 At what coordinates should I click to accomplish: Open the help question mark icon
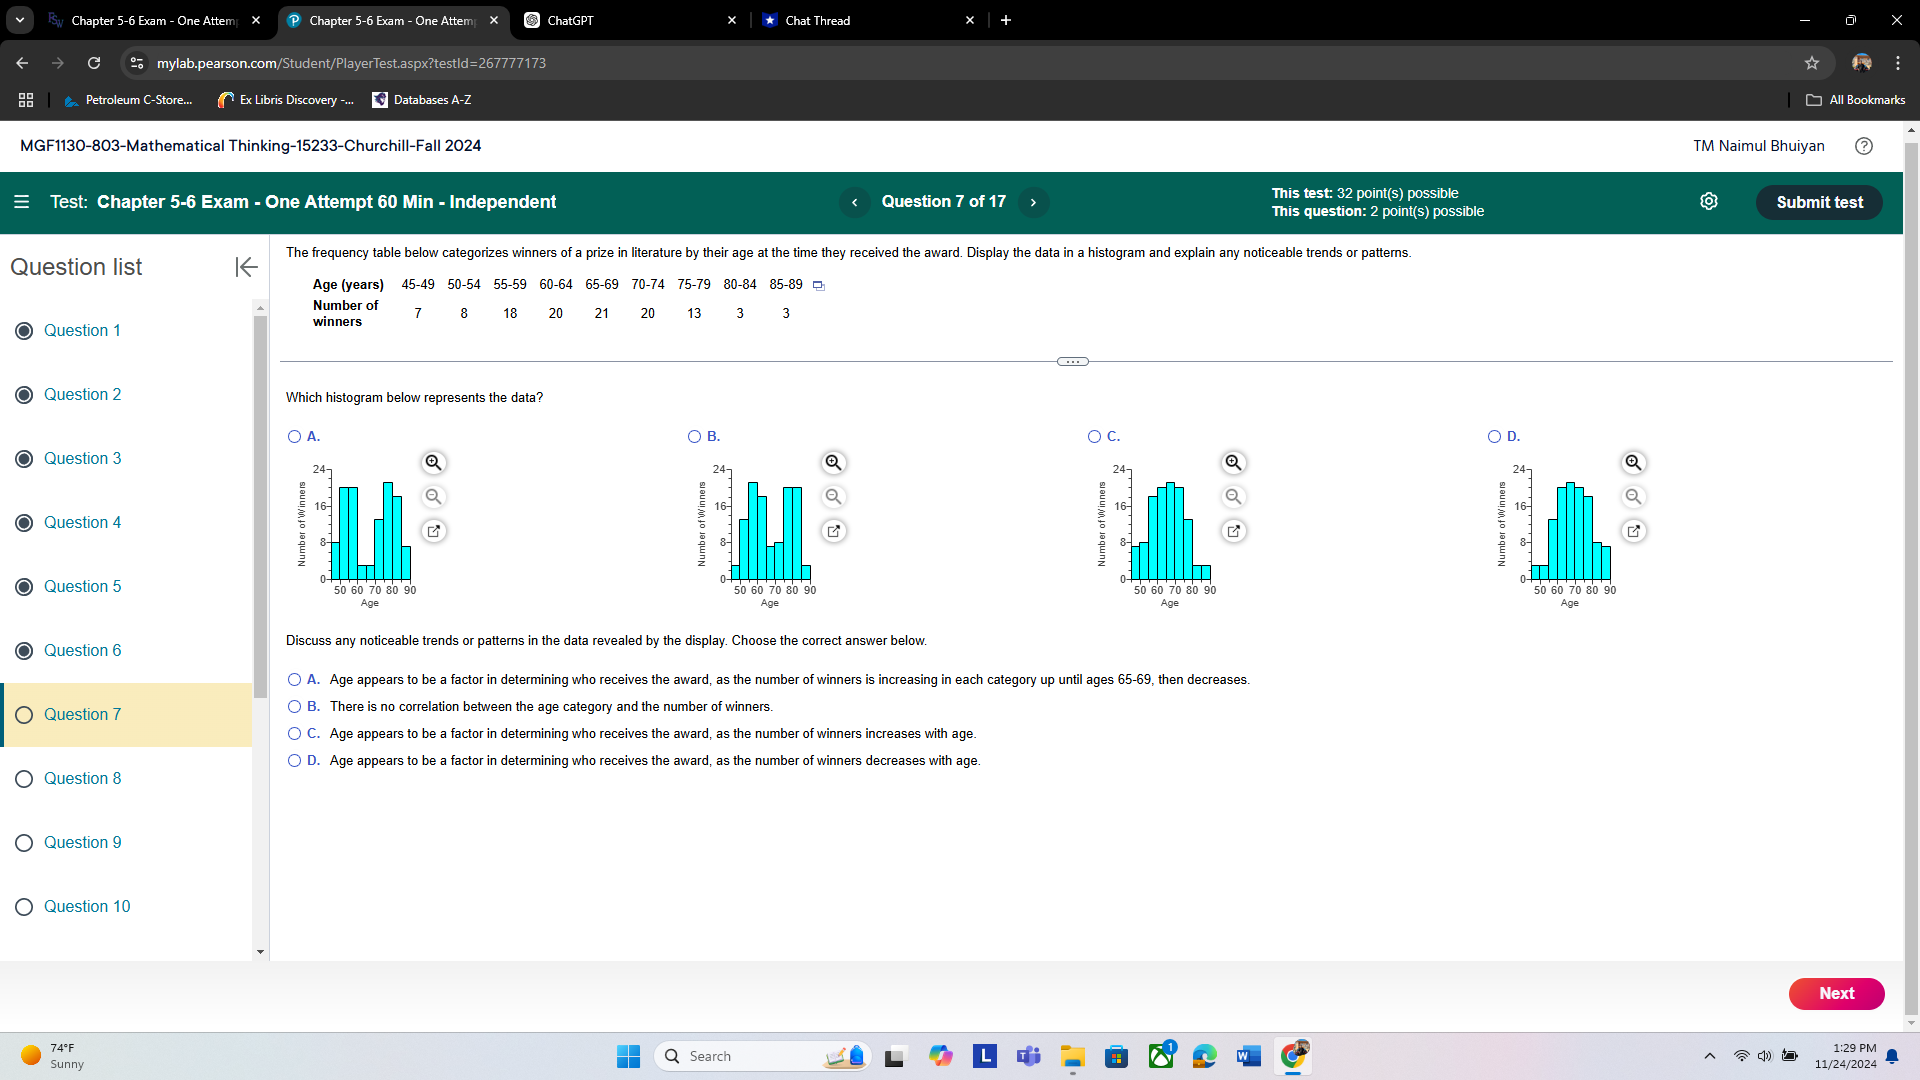pos(1864,146)
